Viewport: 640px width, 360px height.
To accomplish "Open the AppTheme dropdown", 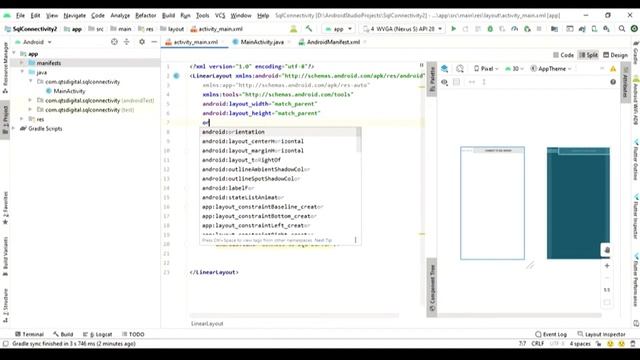I will coord(551,69).
